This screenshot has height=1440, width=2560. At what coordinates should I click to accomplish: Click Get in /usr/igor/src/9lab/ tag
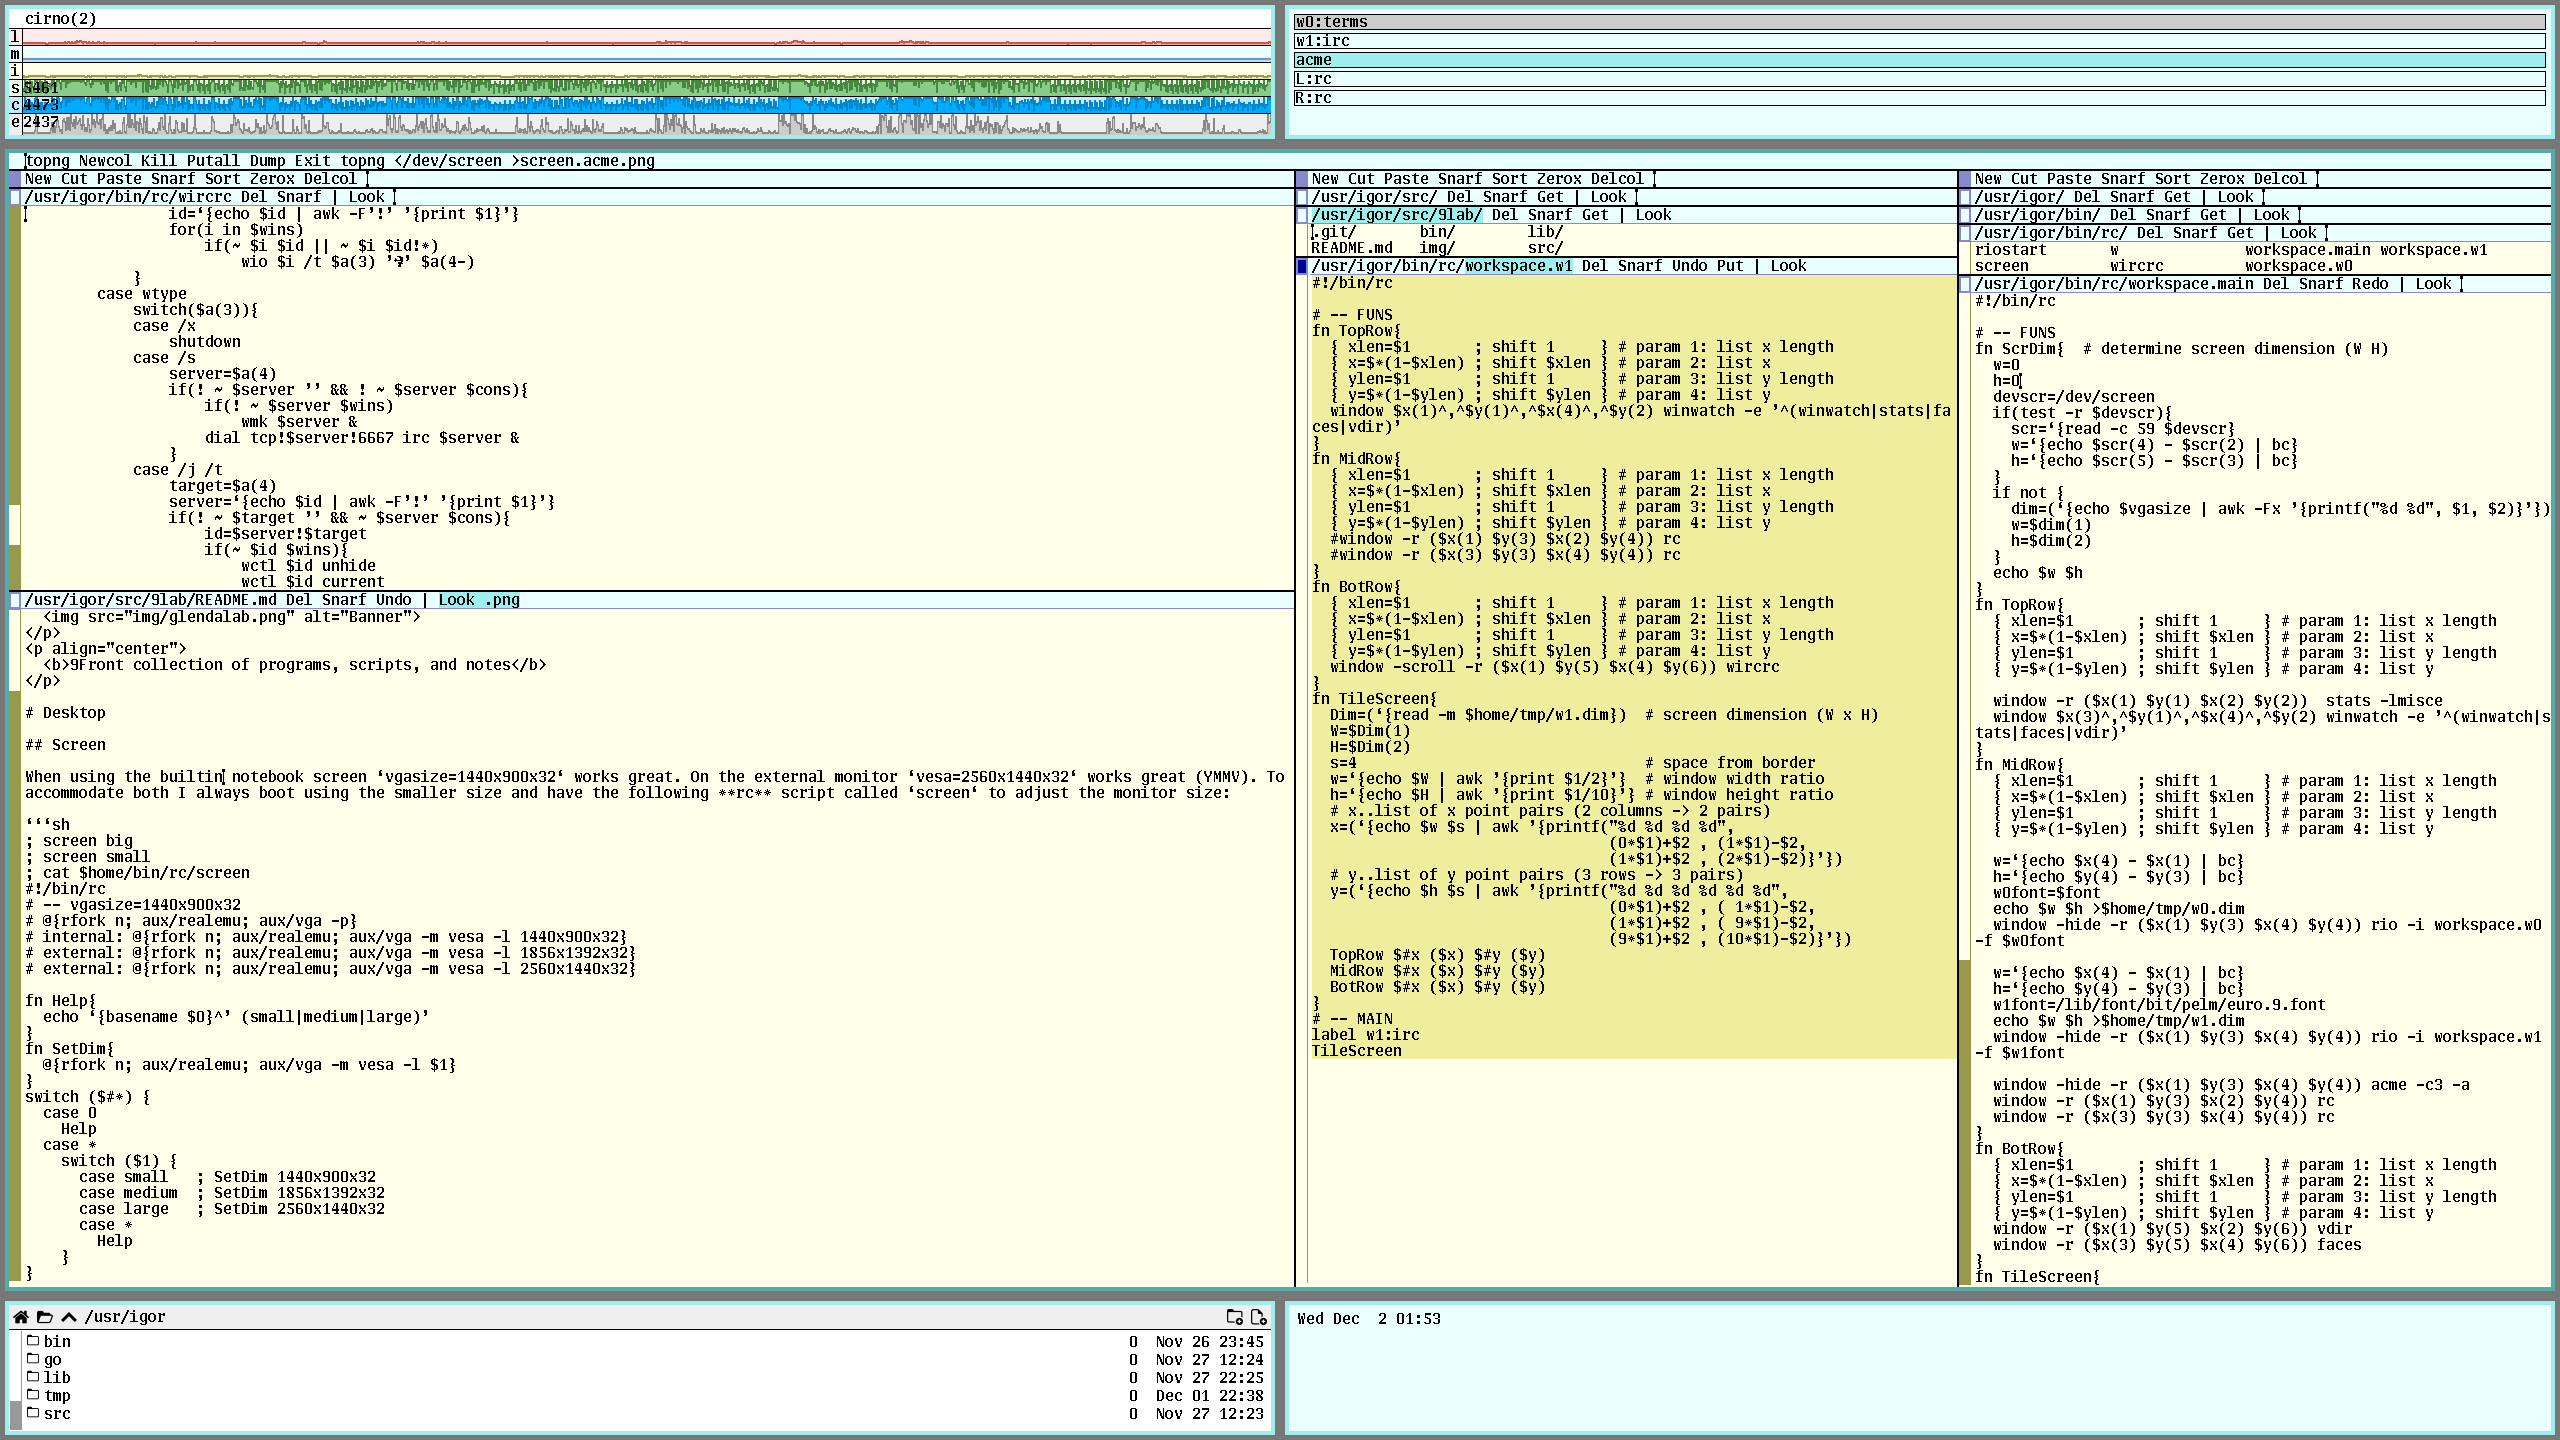pos(1595,215)
